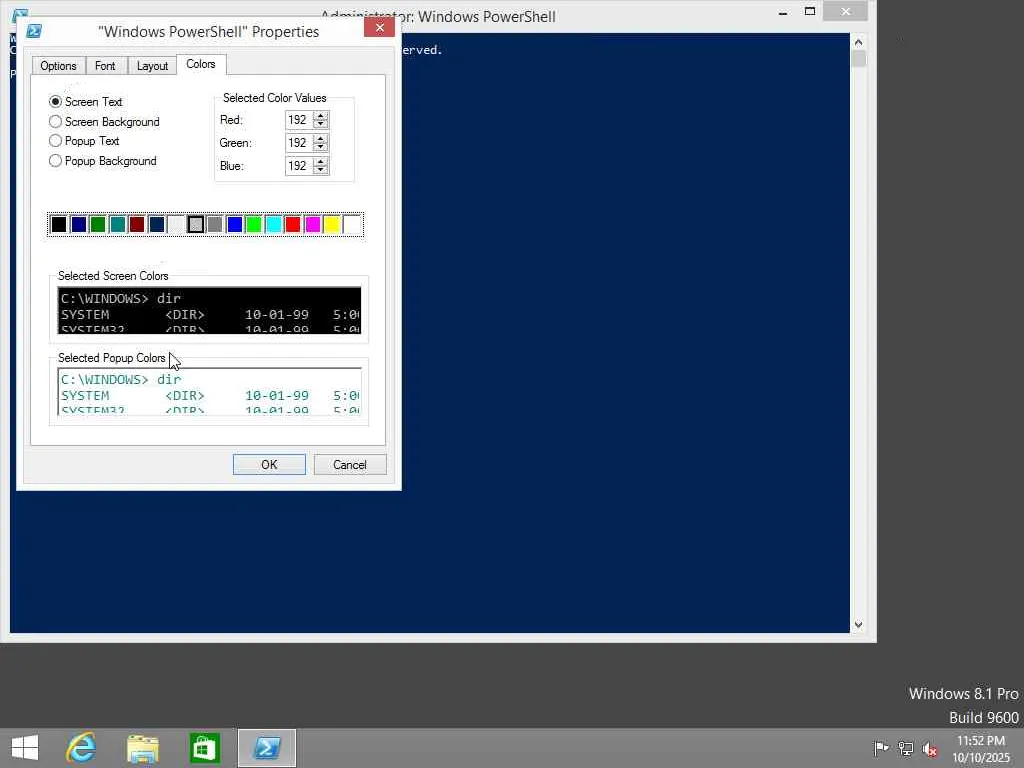Click the PowerShell window scrollbar up arrow
This screenshot has width=1024, height=768.
(858, 42)
